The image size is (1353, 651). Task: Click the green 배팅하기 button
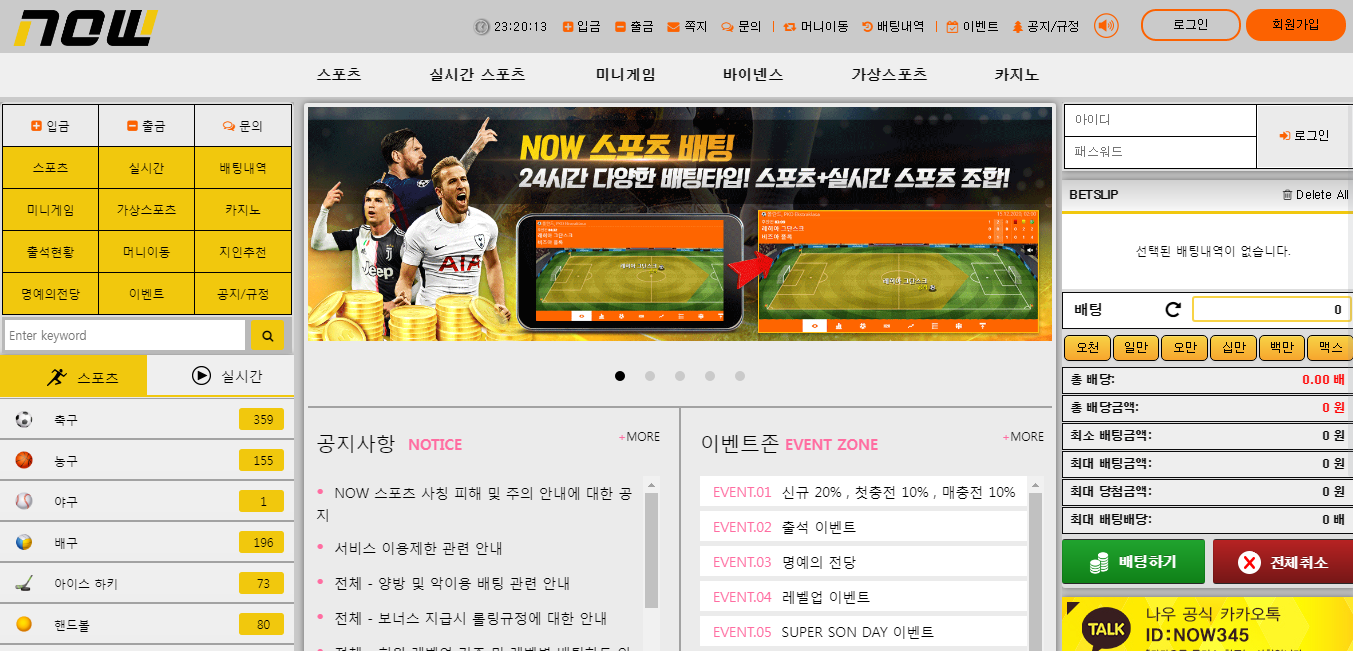point(1133,562)
